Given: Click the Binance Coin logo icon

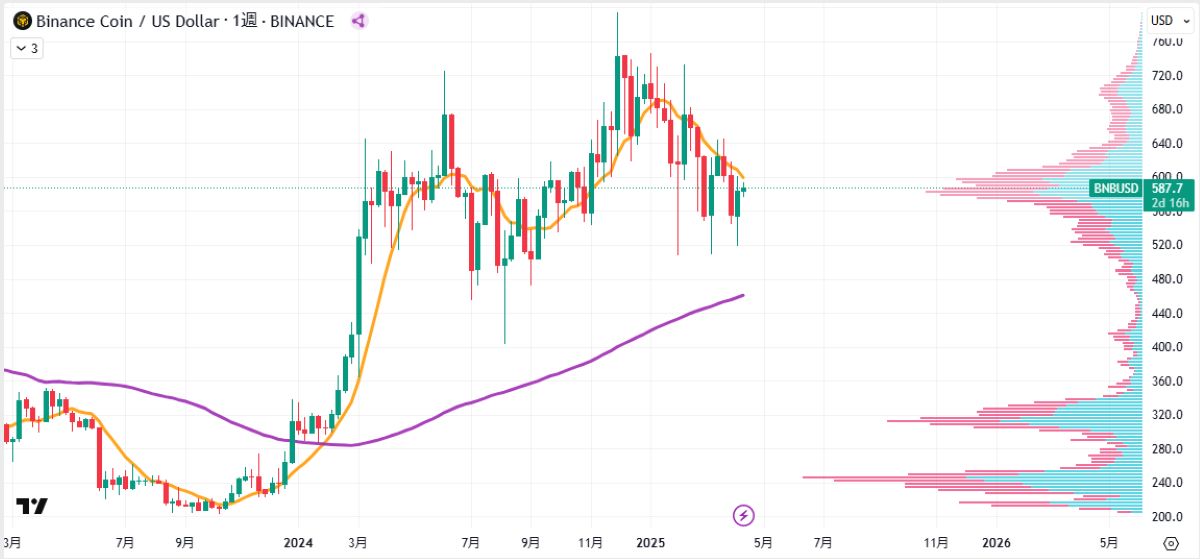Looking at the screenshot, I should coord(21,20).
